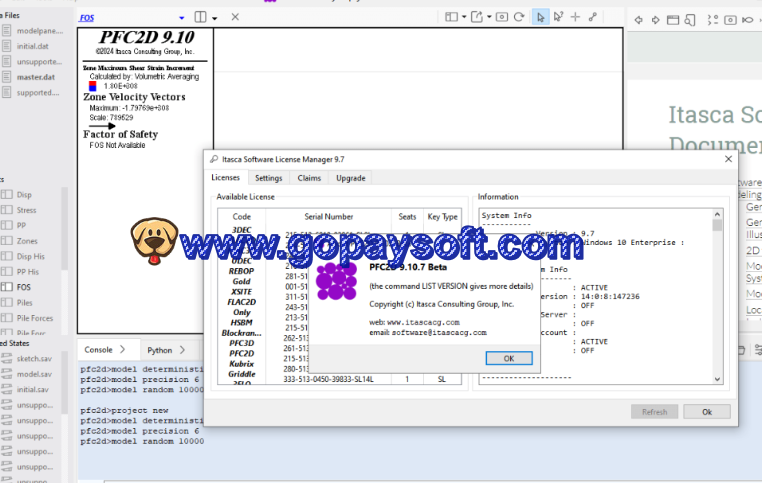Click the export plot icon

pos(477,17)
